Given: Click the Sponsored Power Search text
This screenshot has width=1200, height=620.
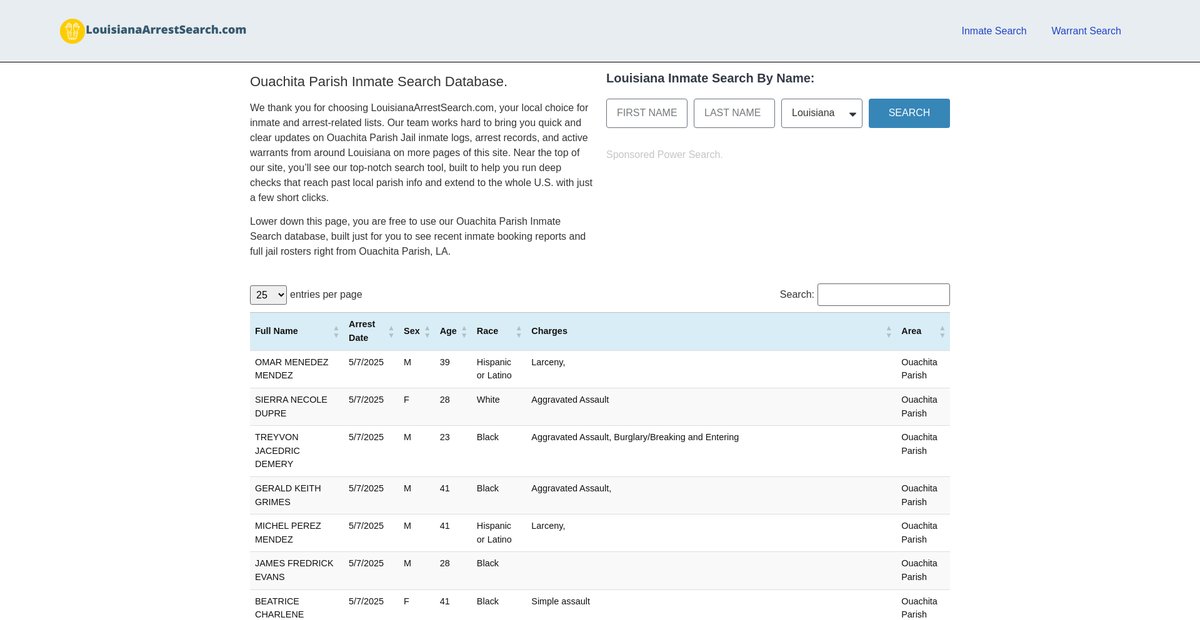Looking at the screenshot, I should click(663, 155).
